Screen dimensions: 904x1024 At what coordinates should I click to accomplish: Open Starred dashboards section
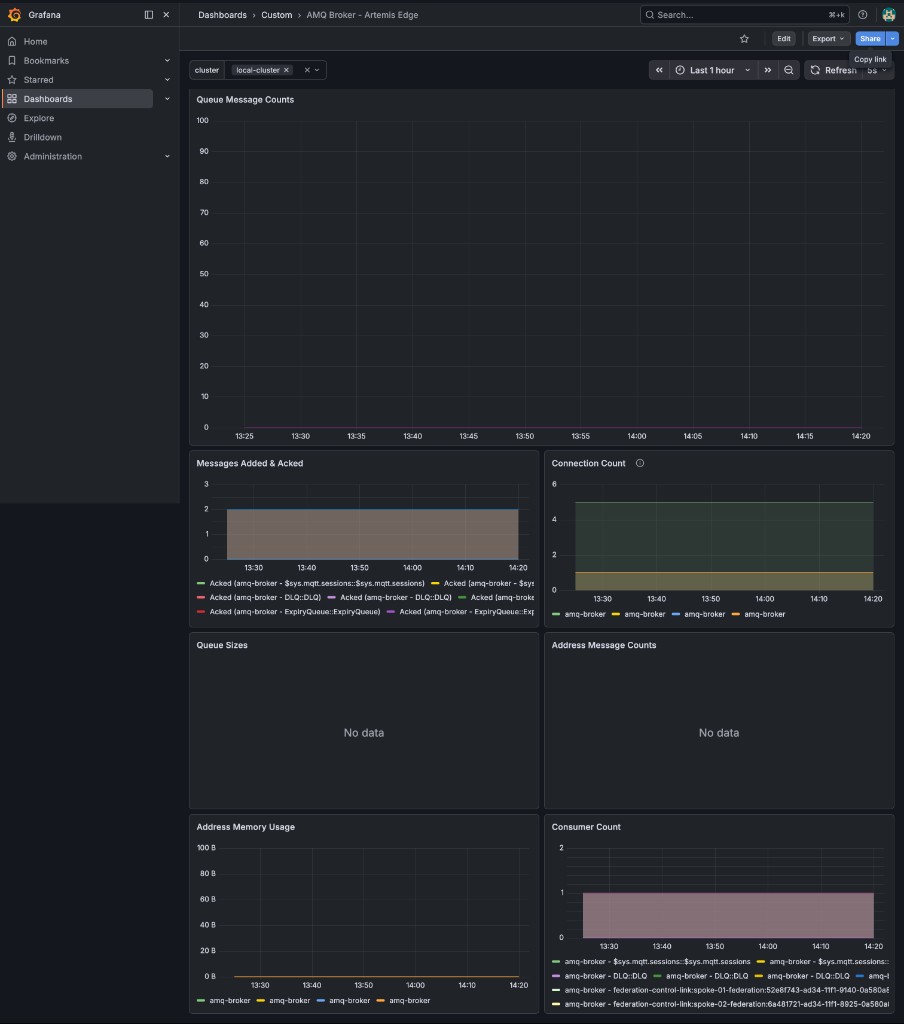click(39, 80)
